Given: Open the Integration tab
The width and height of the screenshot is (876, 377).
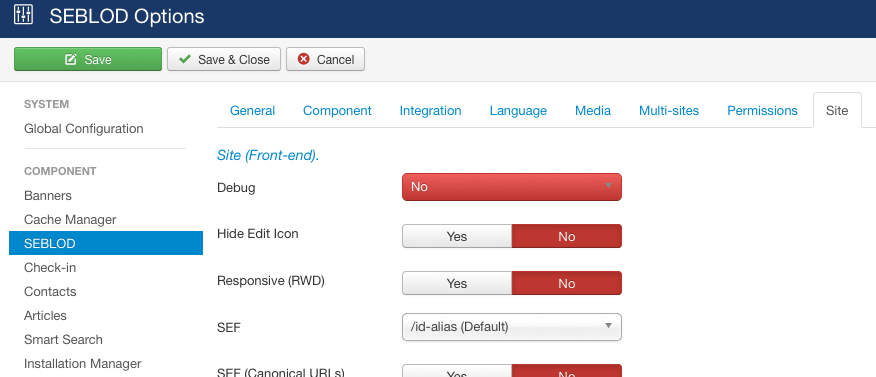Looking at the screenshot, I should click(x=431, y=111).
